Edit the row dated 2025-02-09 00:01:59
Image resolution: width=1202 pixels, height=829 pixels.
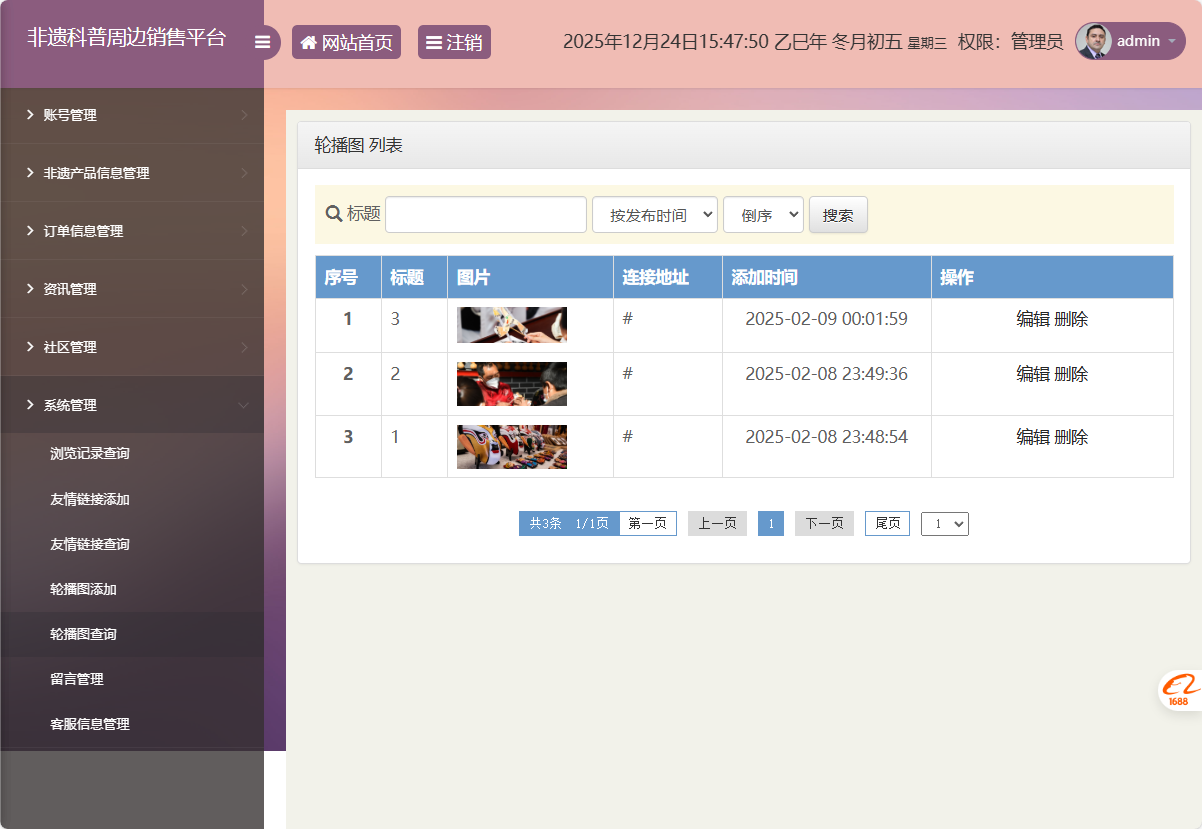pyautogui.click(x=1033, y=319)
